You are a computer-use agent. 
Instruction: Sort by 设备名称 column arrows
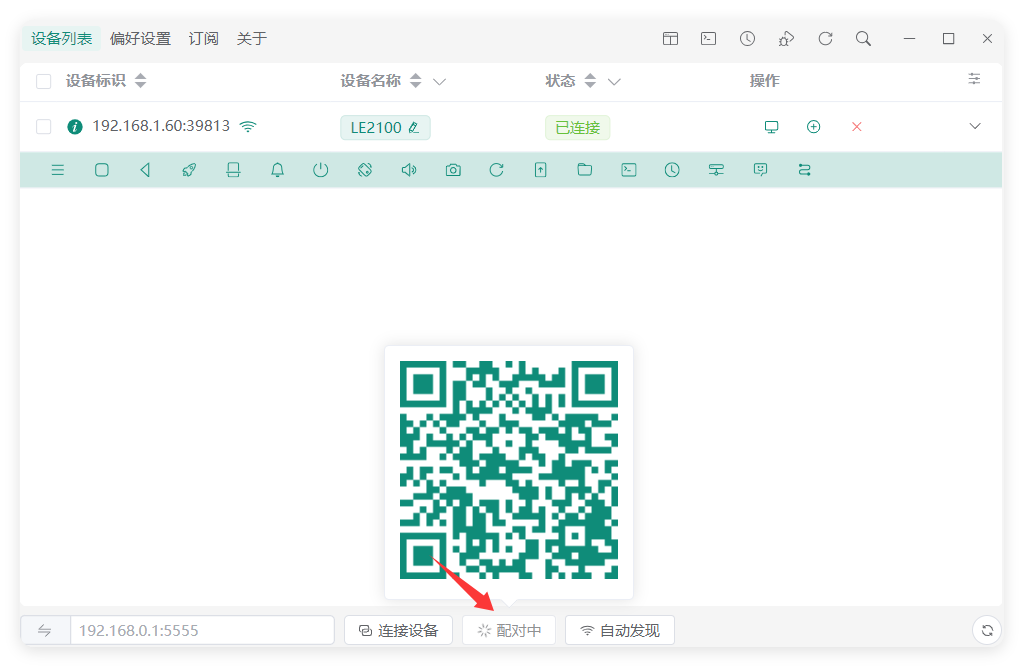(416, 81)
